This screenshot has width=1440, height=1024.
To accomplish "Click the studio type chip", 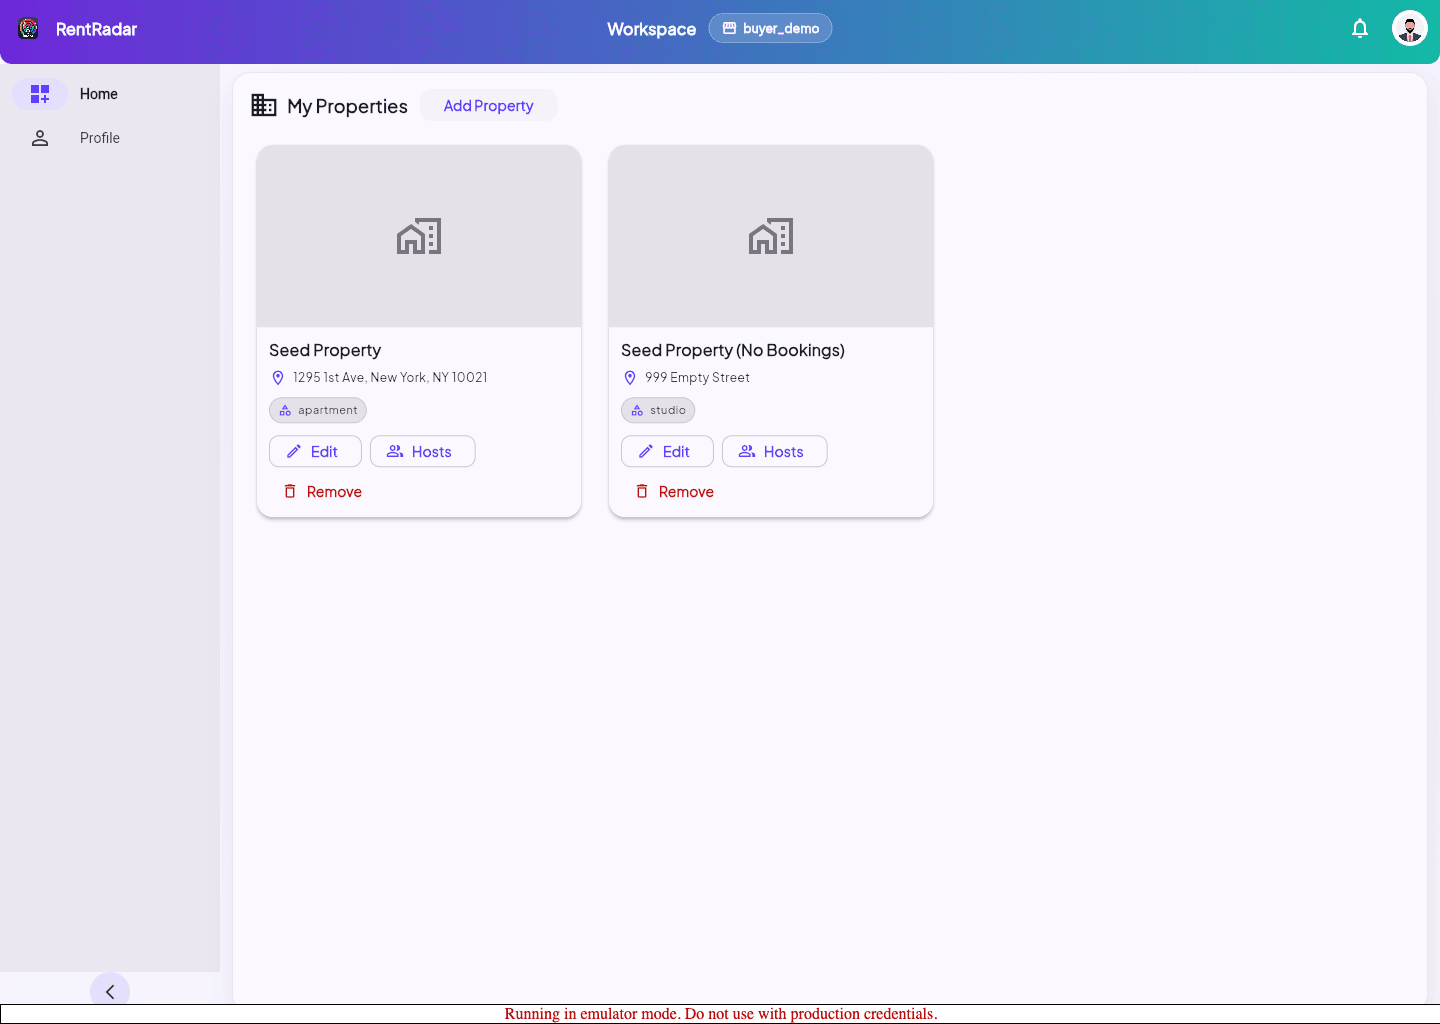I will click(x=658, y=411).
